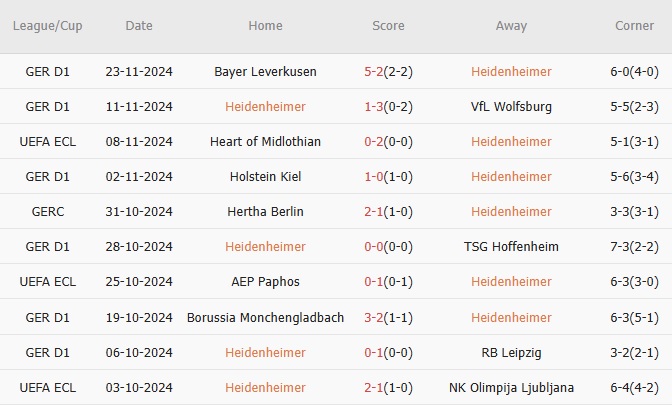The width and height of the screenshot is (672, 406).
Task: Click the 3-2(1-1) match score
Action: 388,317
